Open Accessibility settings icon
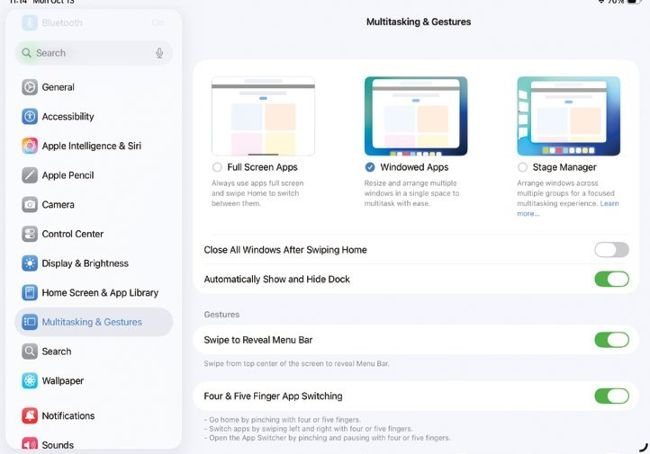The width and height of the screenshot is (650, 454). [30, 116]
